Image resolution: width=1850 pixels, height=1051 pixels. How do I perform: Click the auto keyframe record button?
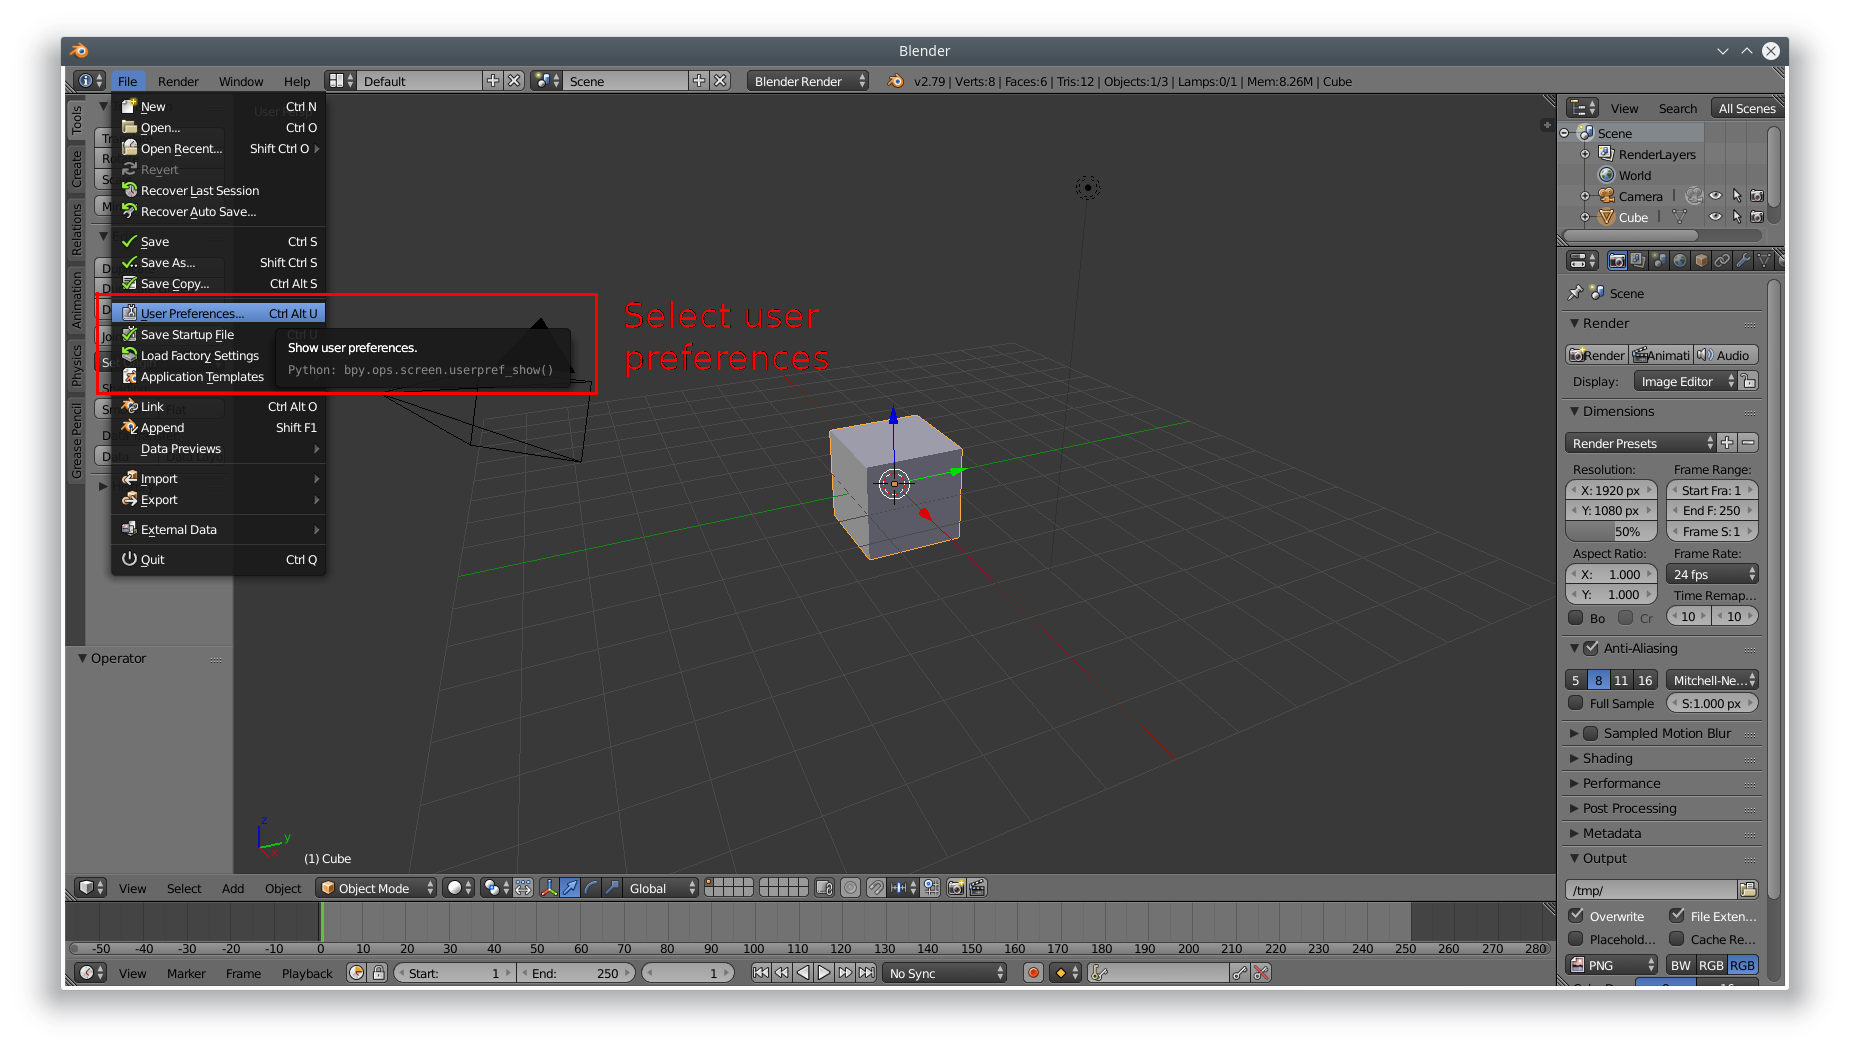1033,973
